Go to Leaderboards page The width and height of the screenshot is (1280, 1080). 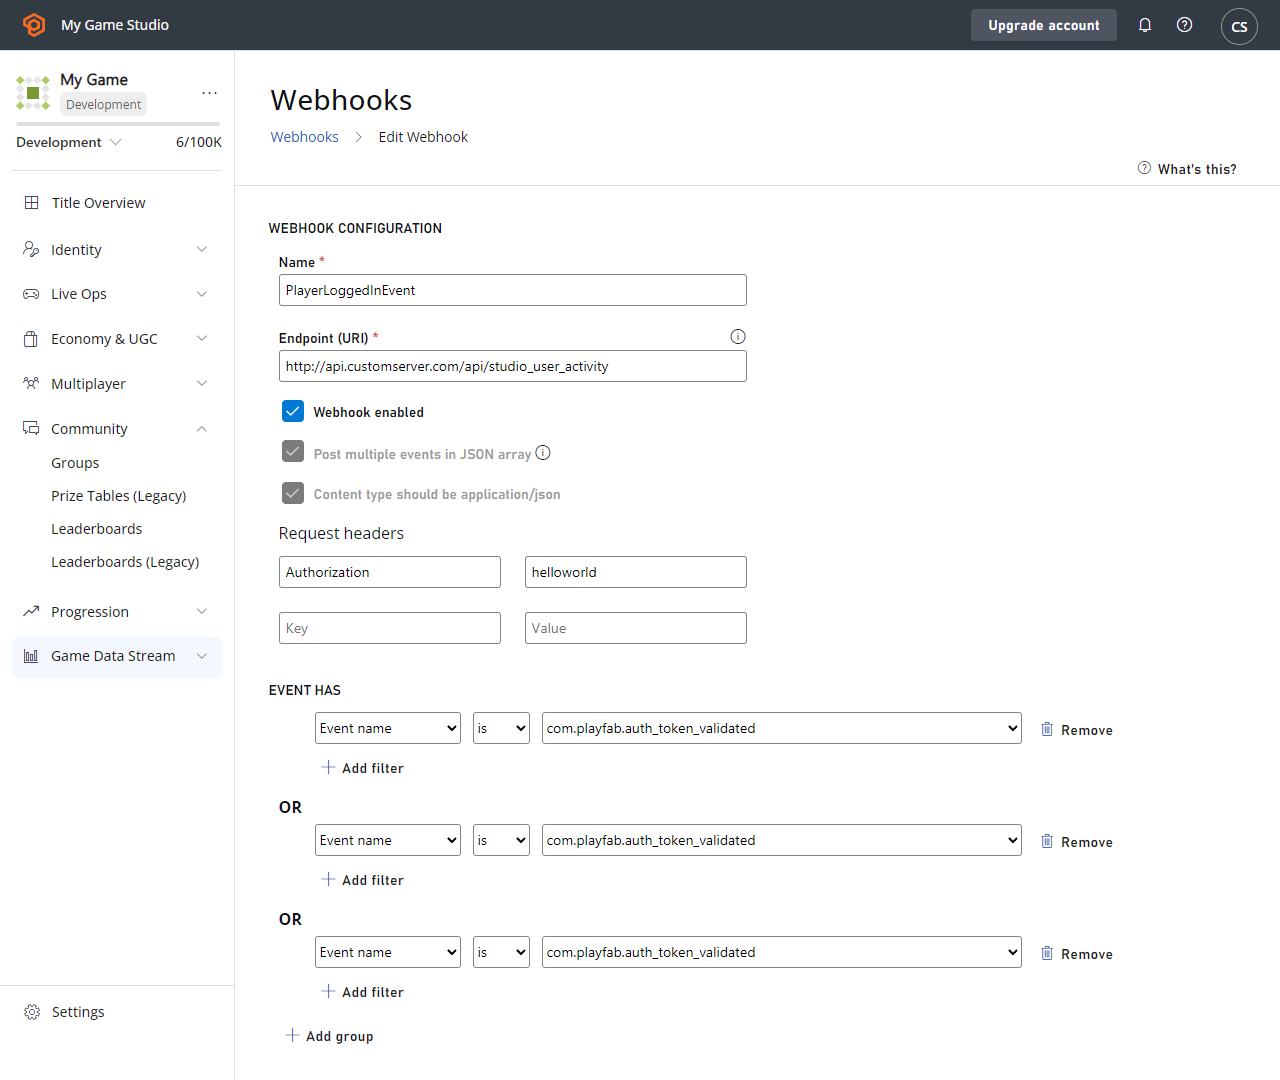tap(97, 529)
